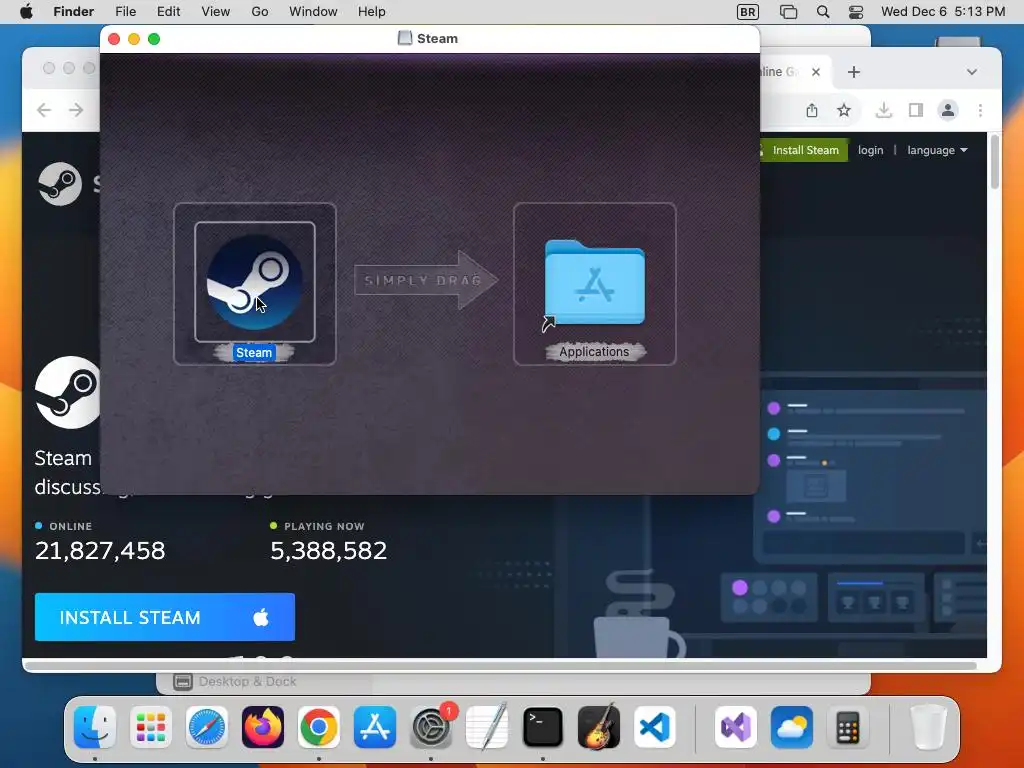Open the Chrome profile avatar
1024x768 pixels.
click(948, 110)
